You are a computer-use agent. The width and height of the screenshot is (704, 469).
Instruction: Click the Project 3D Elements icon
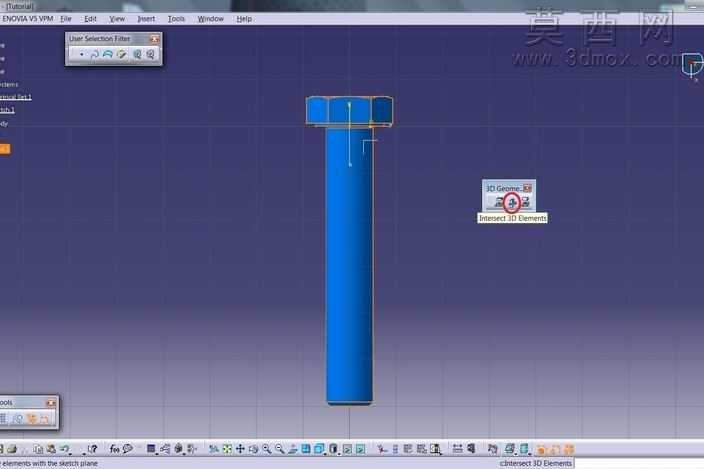tap(499, 203)
